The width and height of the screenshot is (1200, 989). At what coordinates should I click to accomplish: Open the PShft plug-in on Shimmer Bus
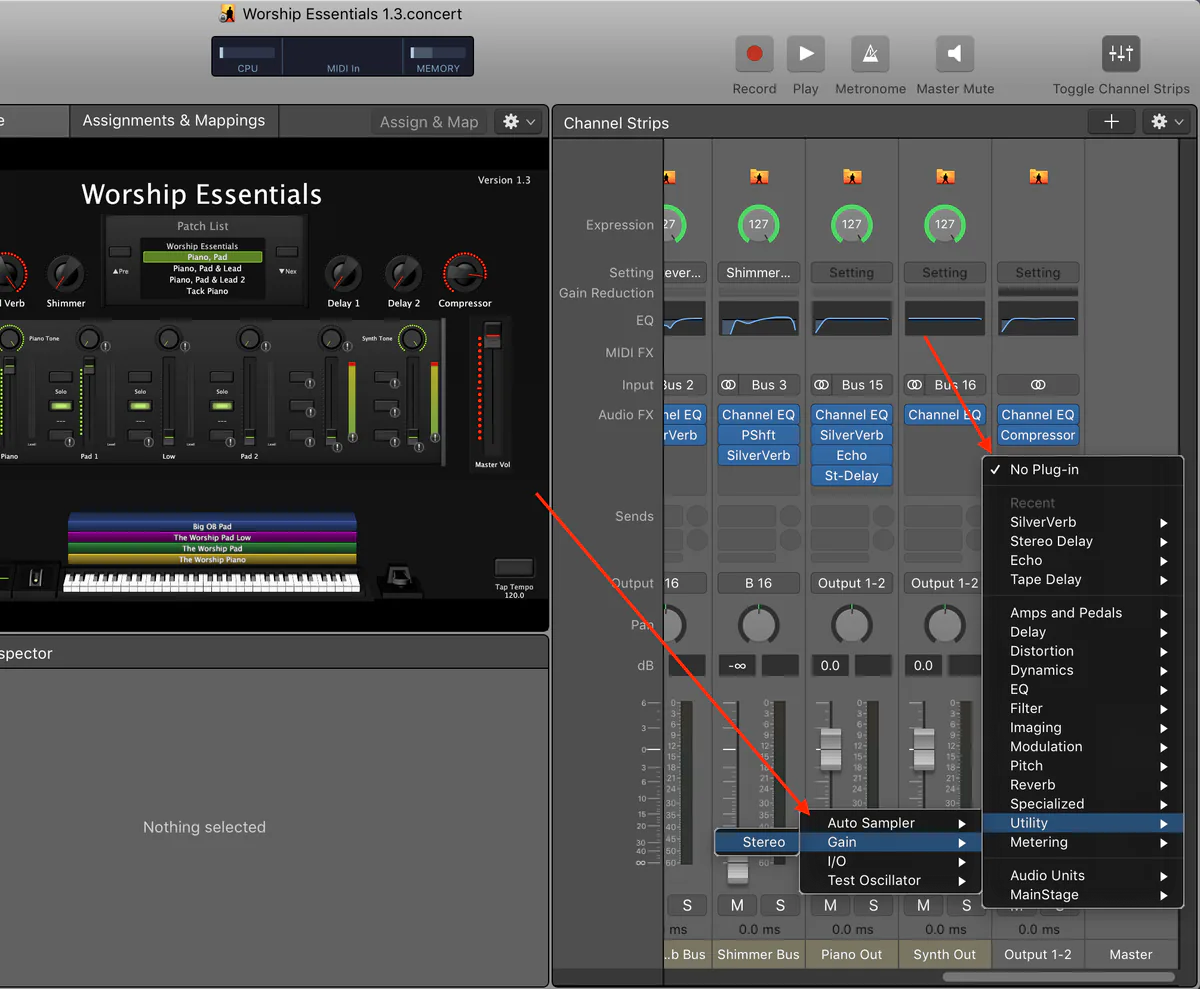(x=758, y=435)
